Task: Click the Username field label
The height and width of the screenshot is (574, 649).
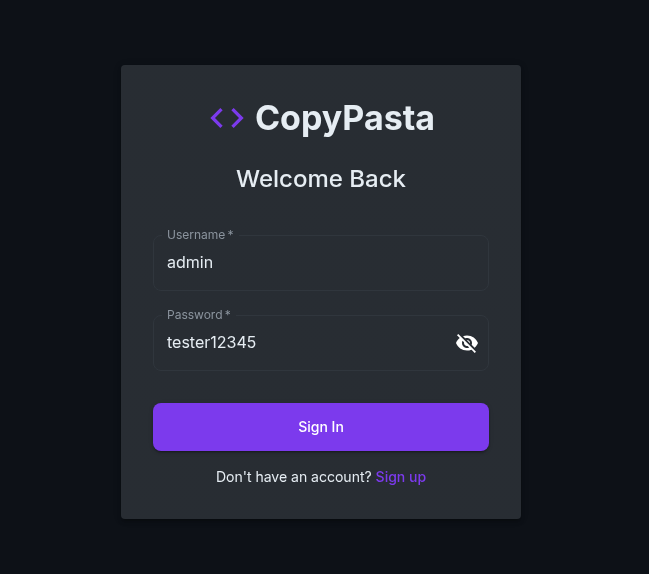Action: [196, 235]
